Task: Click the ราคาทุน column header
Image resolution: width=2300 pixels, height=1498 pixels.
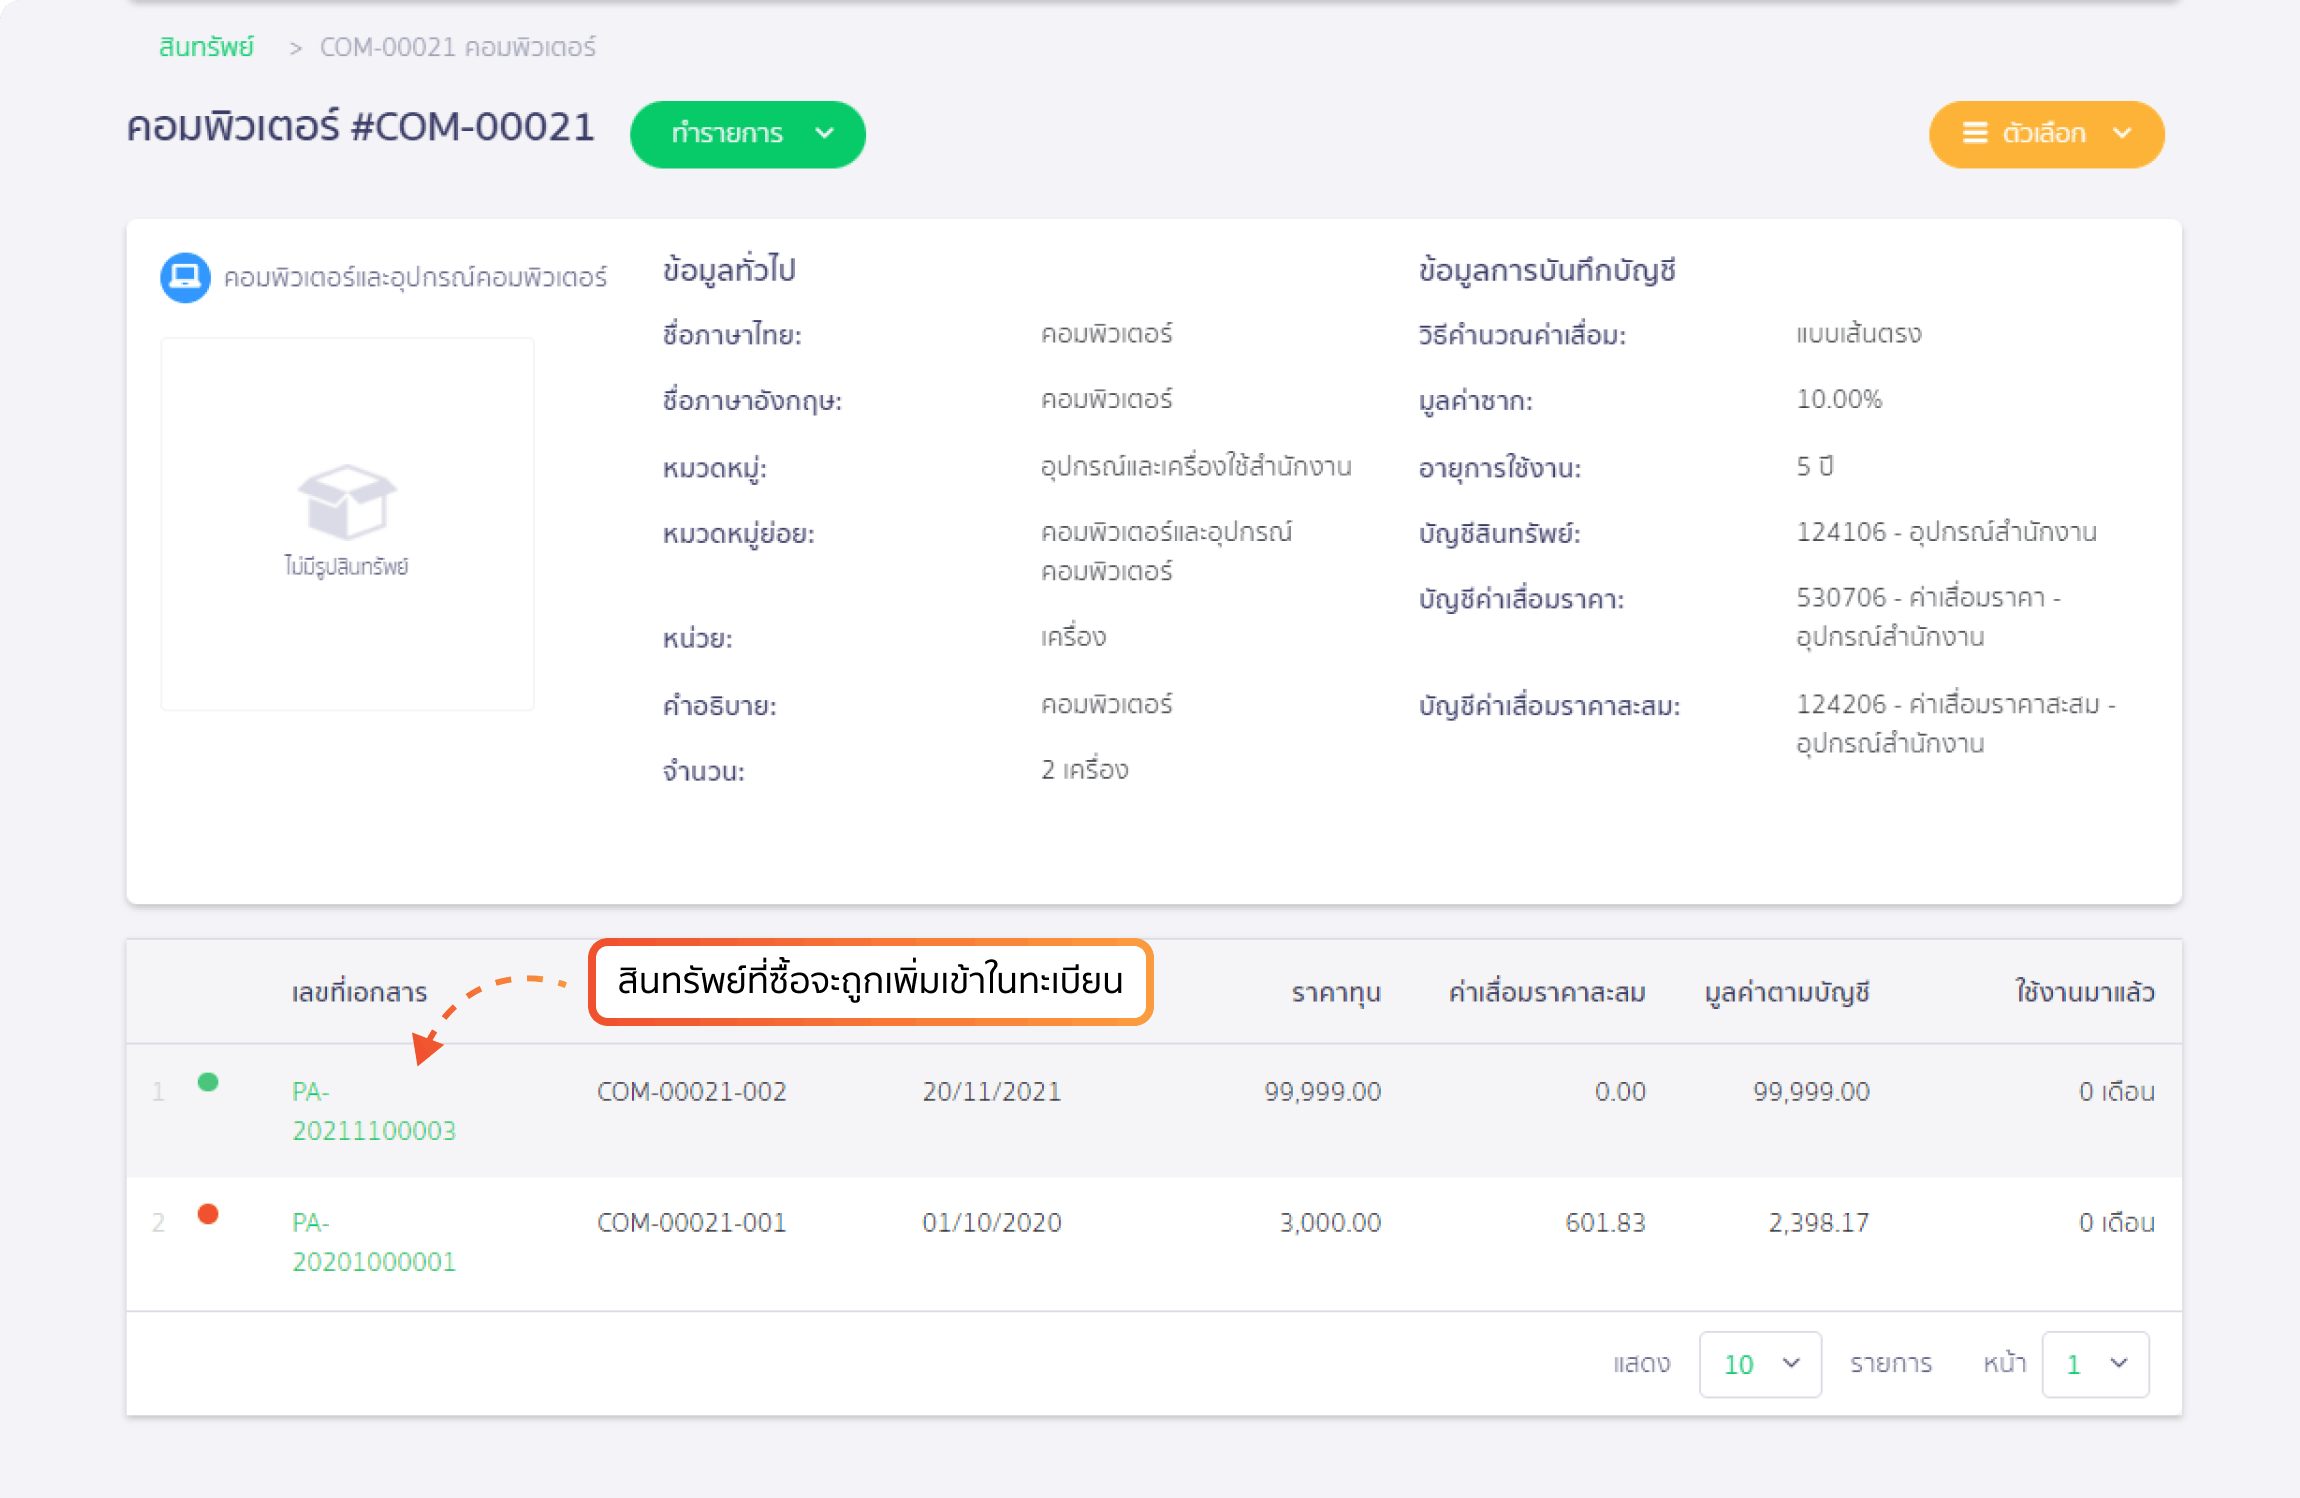Action: tap(1335, 993)
